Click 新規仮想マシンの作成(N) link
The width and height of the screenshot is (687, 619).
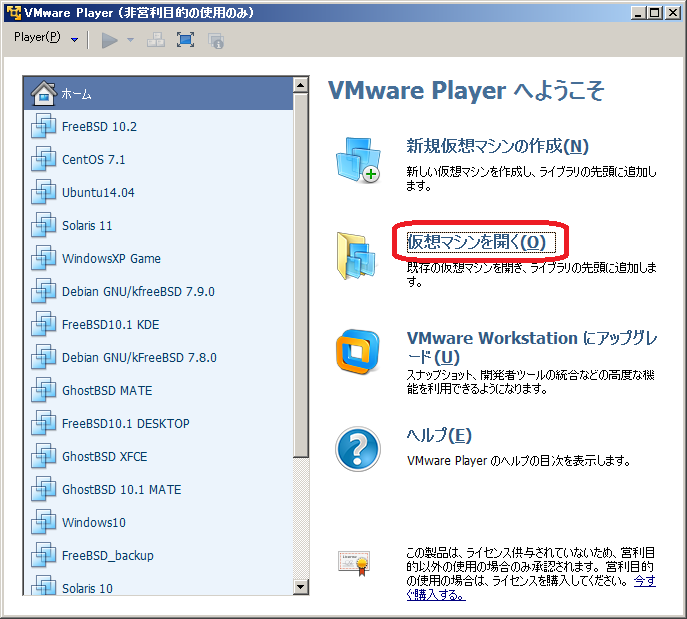pos(497,146)
